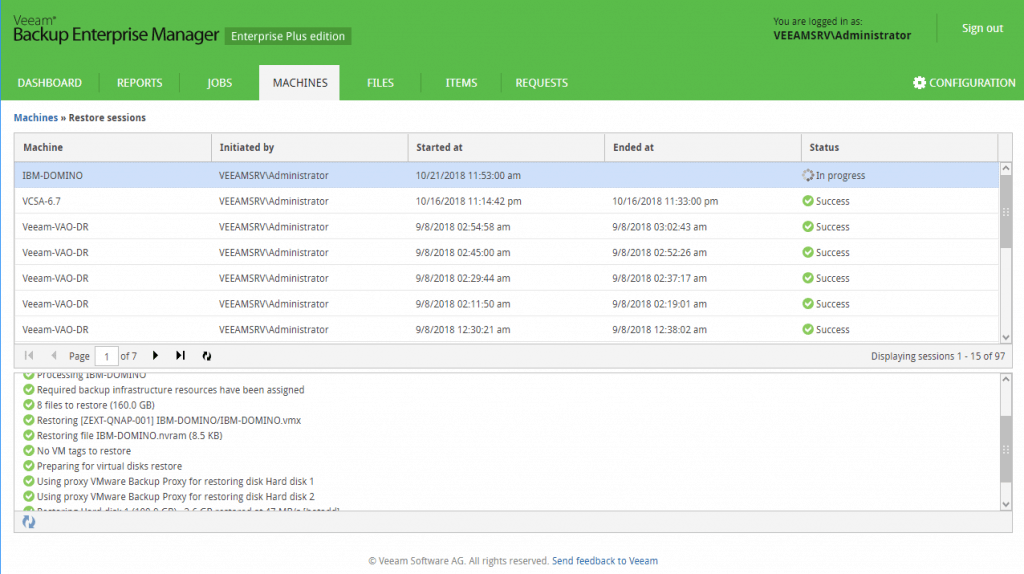Screen dimensions: 1024x574
Task: Click check icon for Restoring IBM-DOMINO.vmx entry
Action: click(x=29, y=420)
